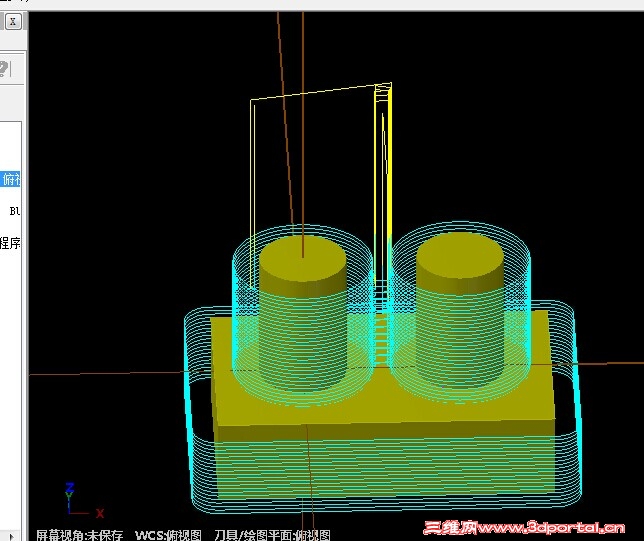Select the tree row starting with Bl
This screenshot has width=644, height=541.
(14, 211)
